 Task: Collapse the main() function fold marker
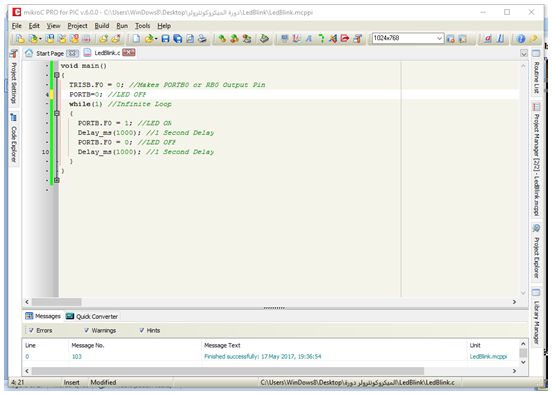click(x=57, y=75)
